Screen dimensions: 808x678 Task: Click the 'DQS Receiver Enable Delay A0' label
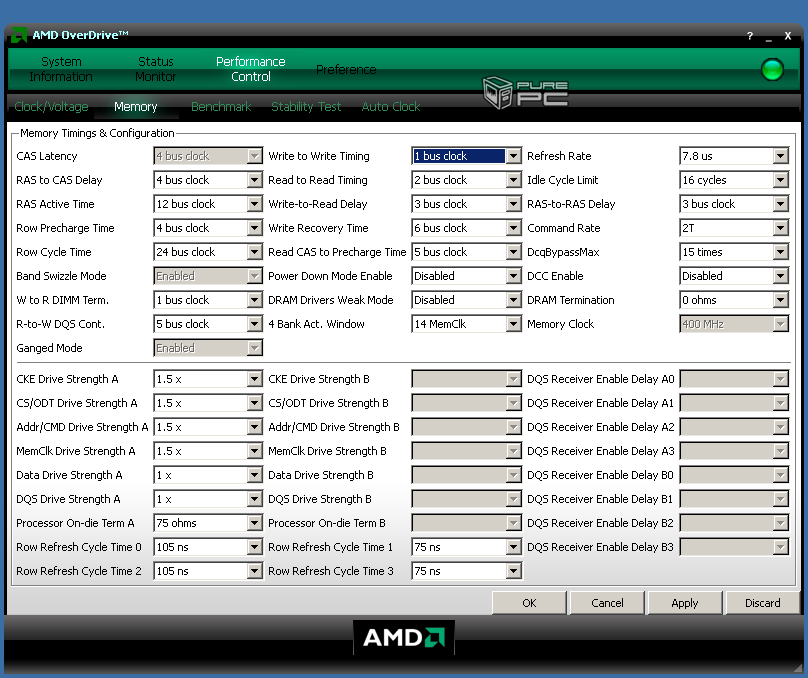tap(601, 379)
